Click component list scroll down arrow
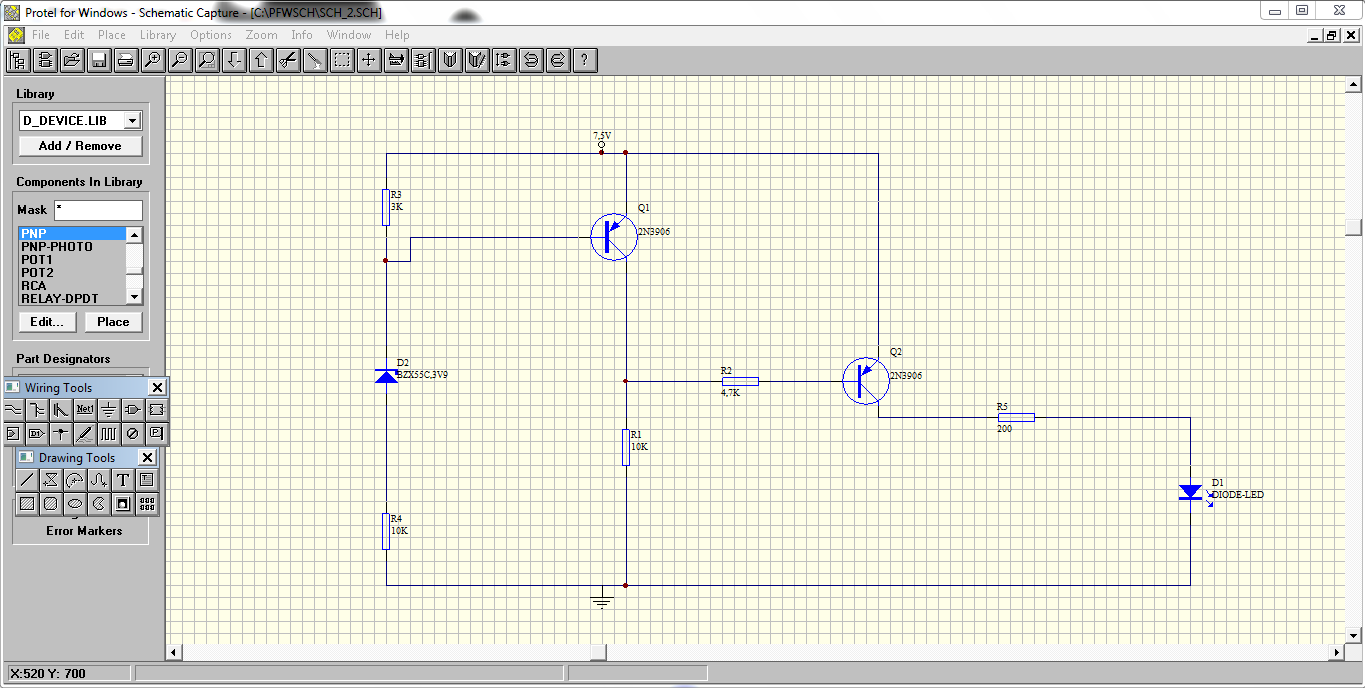 [134, 297]
